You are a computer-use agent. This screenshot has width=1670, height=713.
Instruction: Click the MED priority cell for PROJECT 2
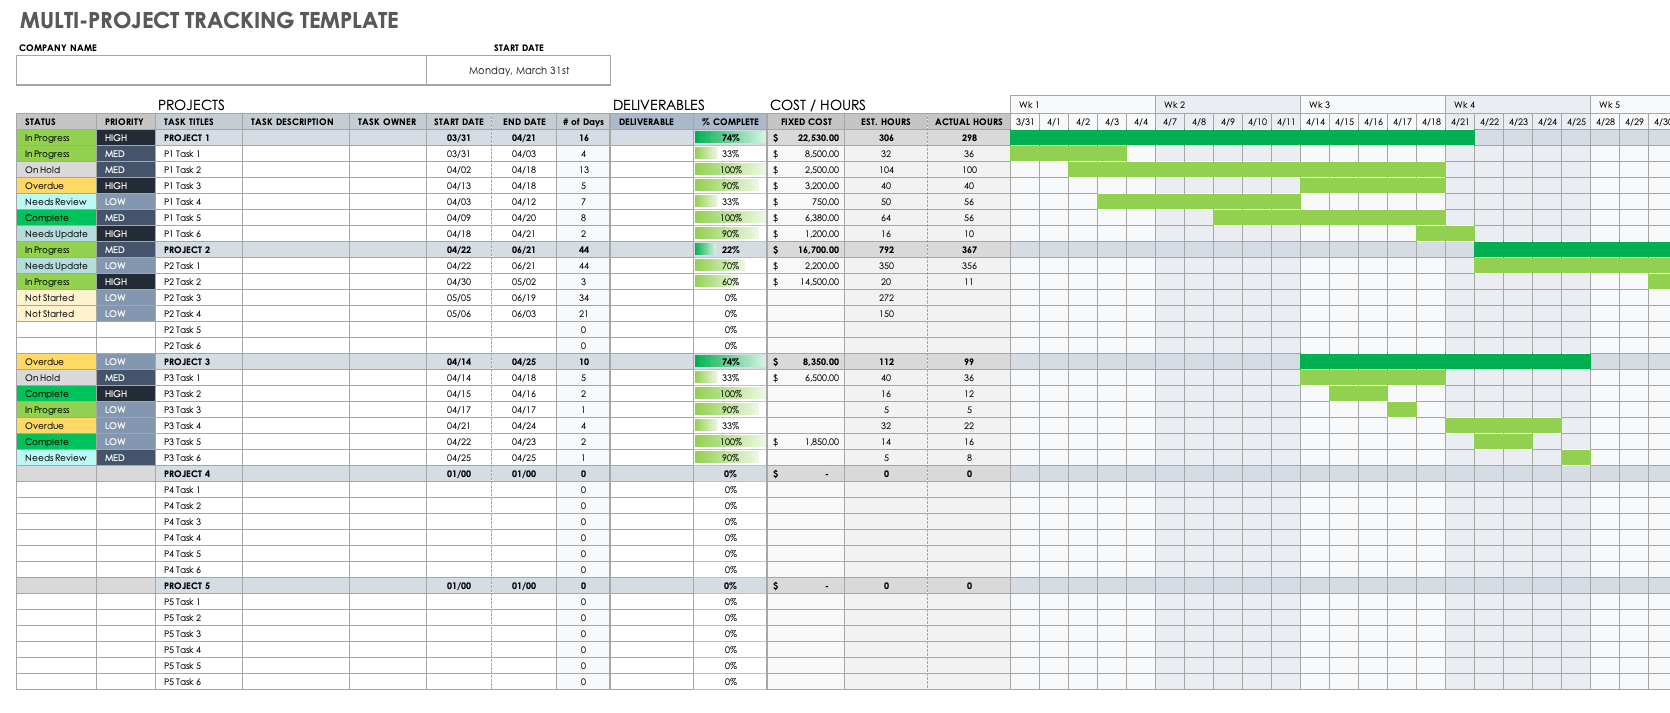click(x=126, y=250)
